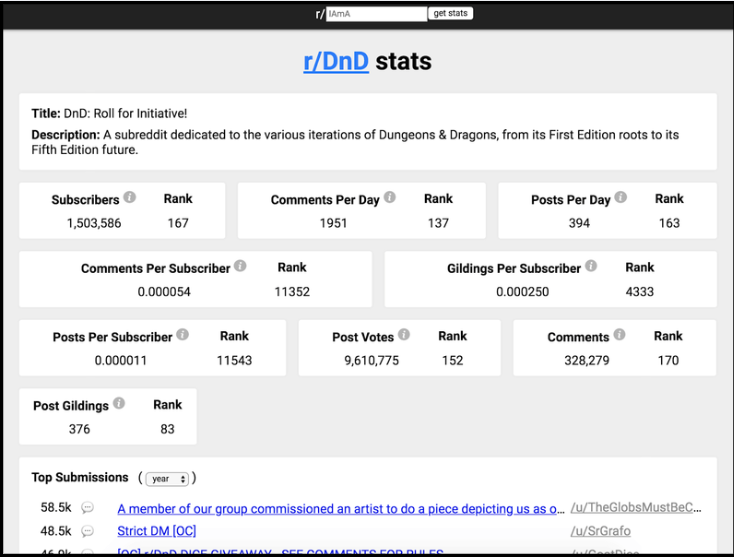The width and height of the screenshot is (734, 557).
Task: Click info icon beside Post Gildings
Action: click(x=119, y=404)
